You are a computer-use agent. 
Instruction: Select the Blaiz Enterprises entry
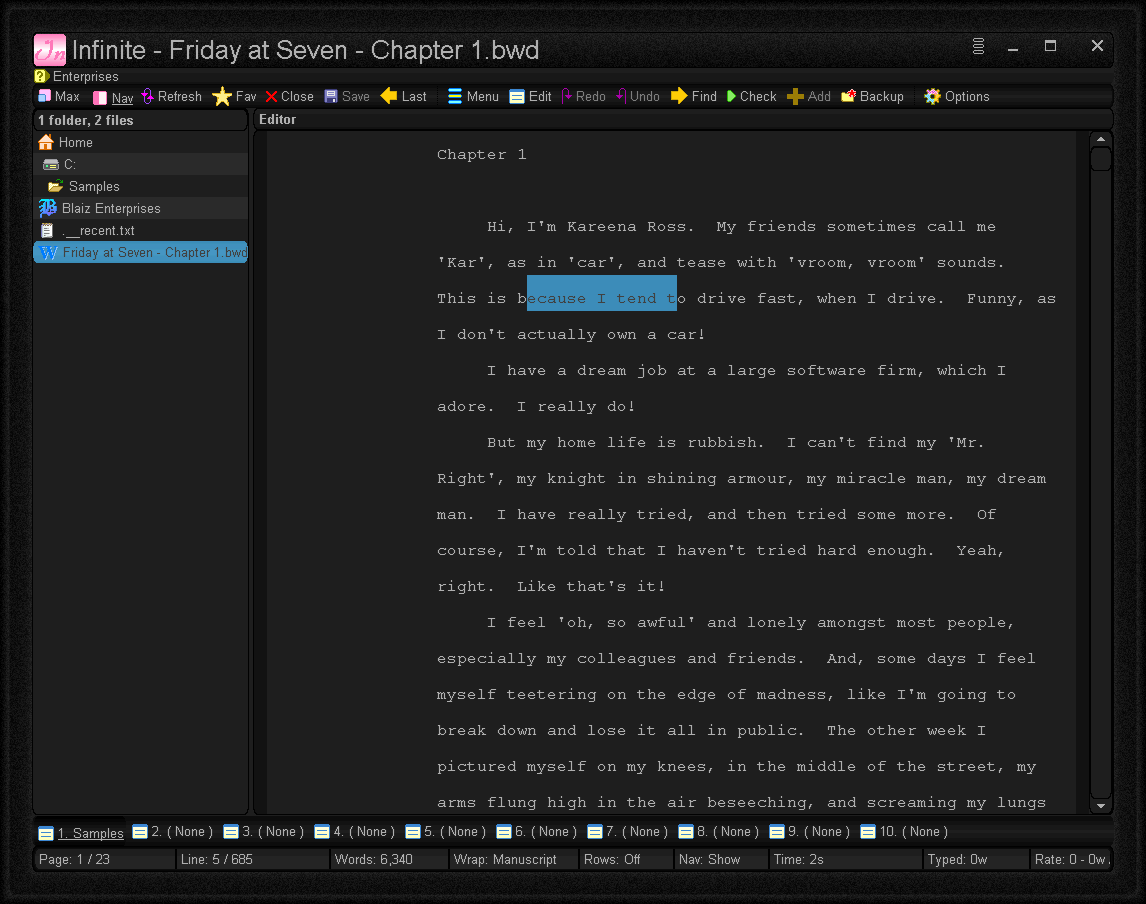pyautogui.click(x=141, y=208)
